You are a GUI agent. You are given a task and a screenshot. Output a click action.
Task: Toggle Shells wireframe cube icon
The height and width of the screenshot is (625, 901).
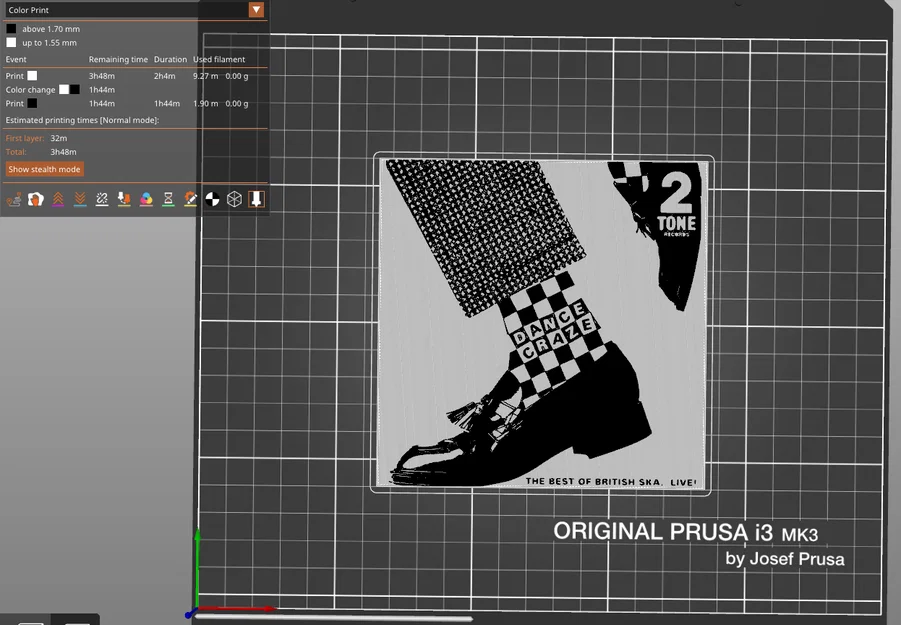234,199
